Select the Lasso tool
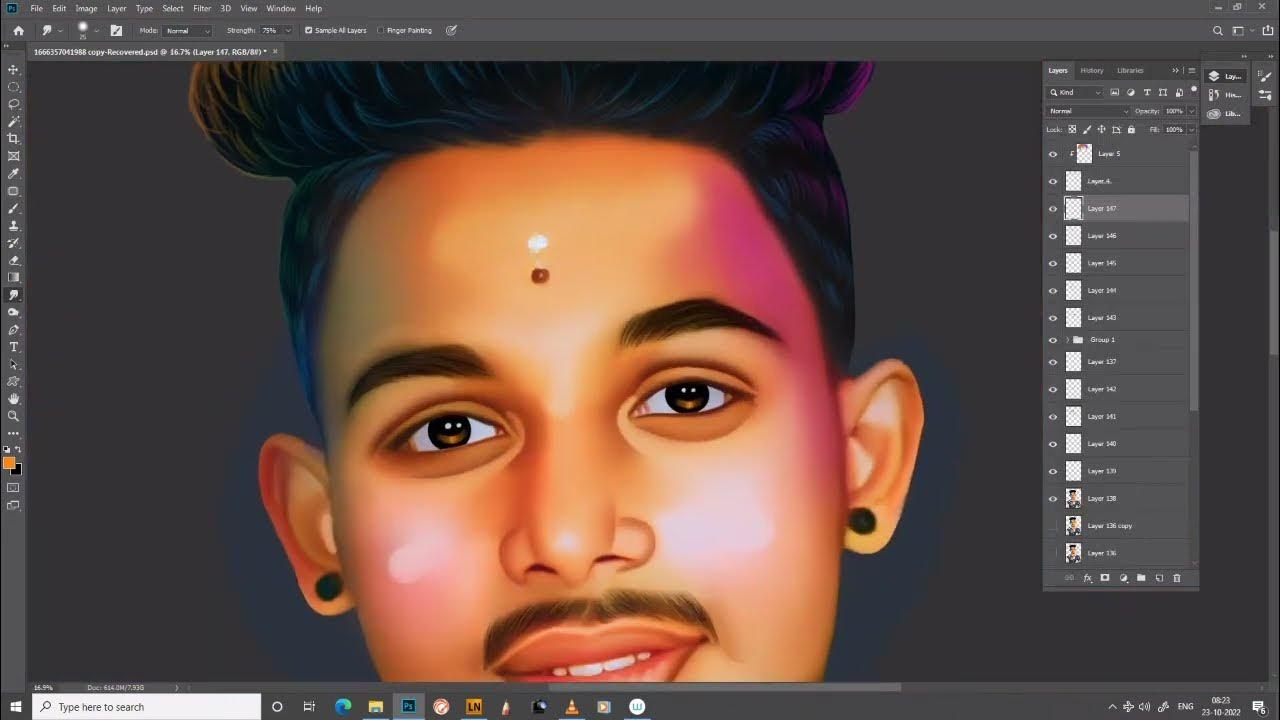 point(14,104)
